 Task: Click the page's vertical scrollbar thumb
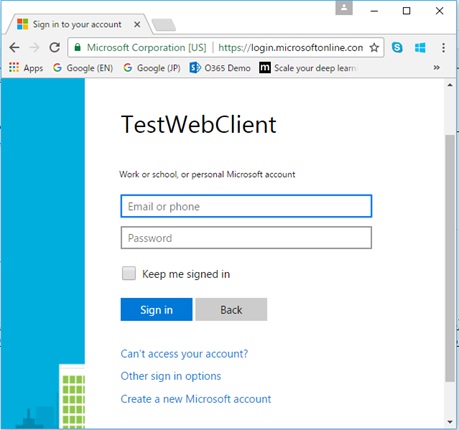450,258
